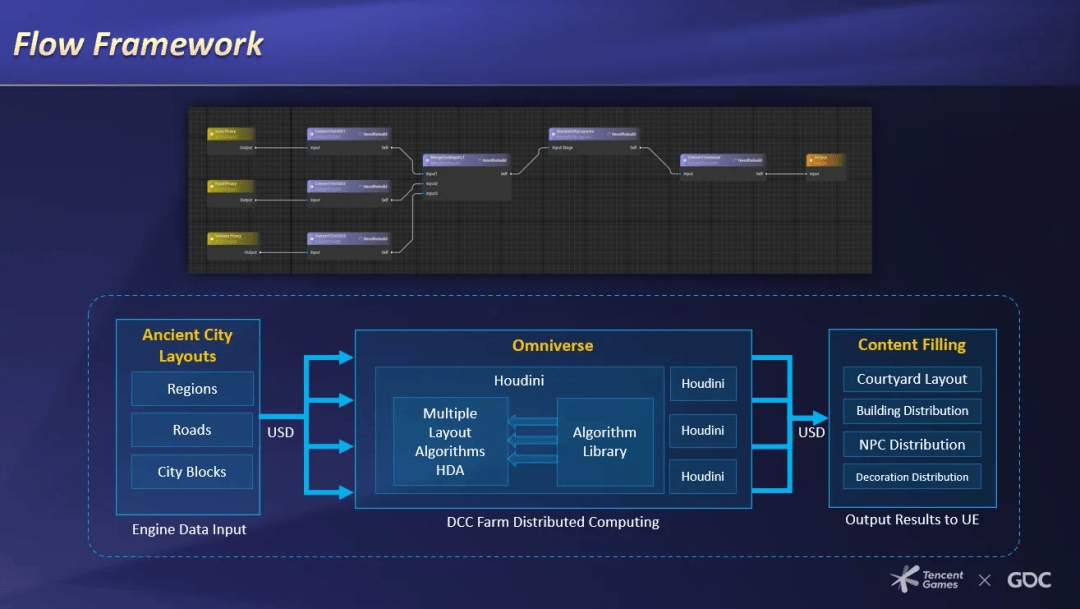Select the Multiple Layout Algorithms HDA block

[450, 442]
